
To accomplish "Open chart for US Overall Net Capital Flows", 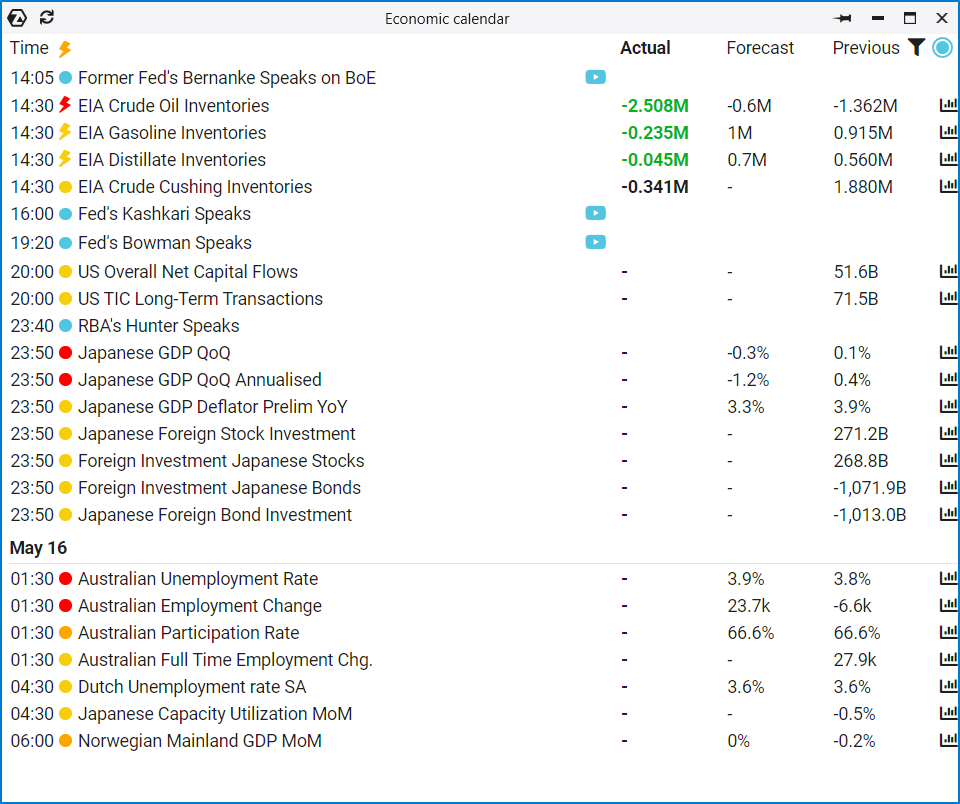I will [948, 271].
